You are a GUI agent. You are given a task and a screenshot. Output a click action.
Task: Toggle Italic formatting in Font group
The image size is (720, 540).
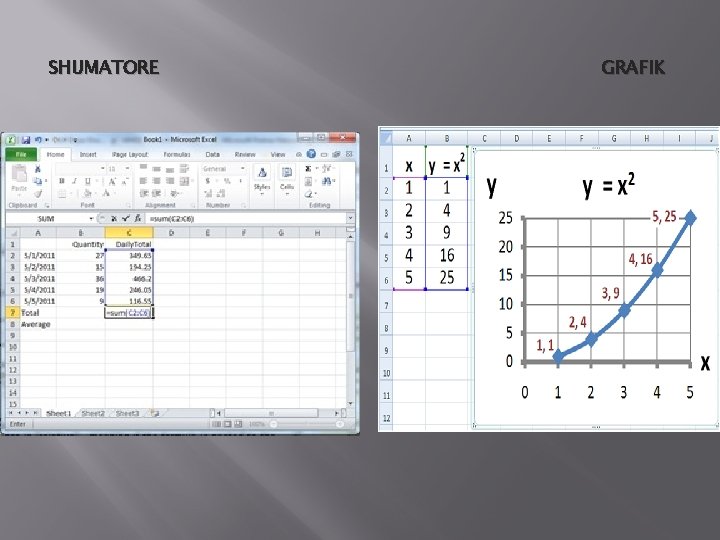pos(74,181)
